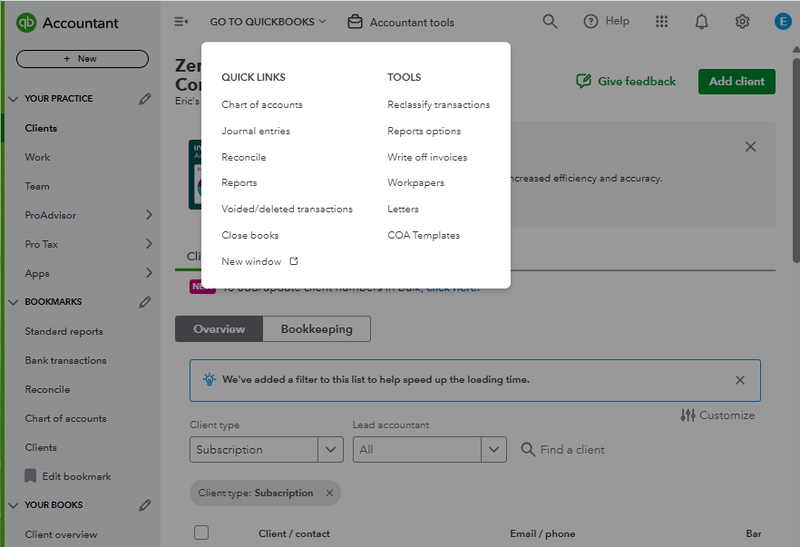Open Bank transactions bookmark
800x547 pixels.
[66, 361]
